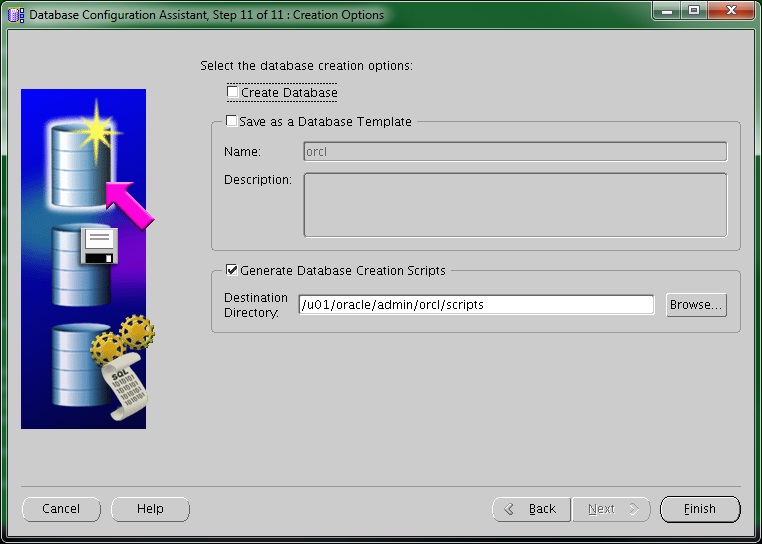This screenshot has height=544, width=762.
Task: Click the 'Destination Directory:' label
Action: 256,305
